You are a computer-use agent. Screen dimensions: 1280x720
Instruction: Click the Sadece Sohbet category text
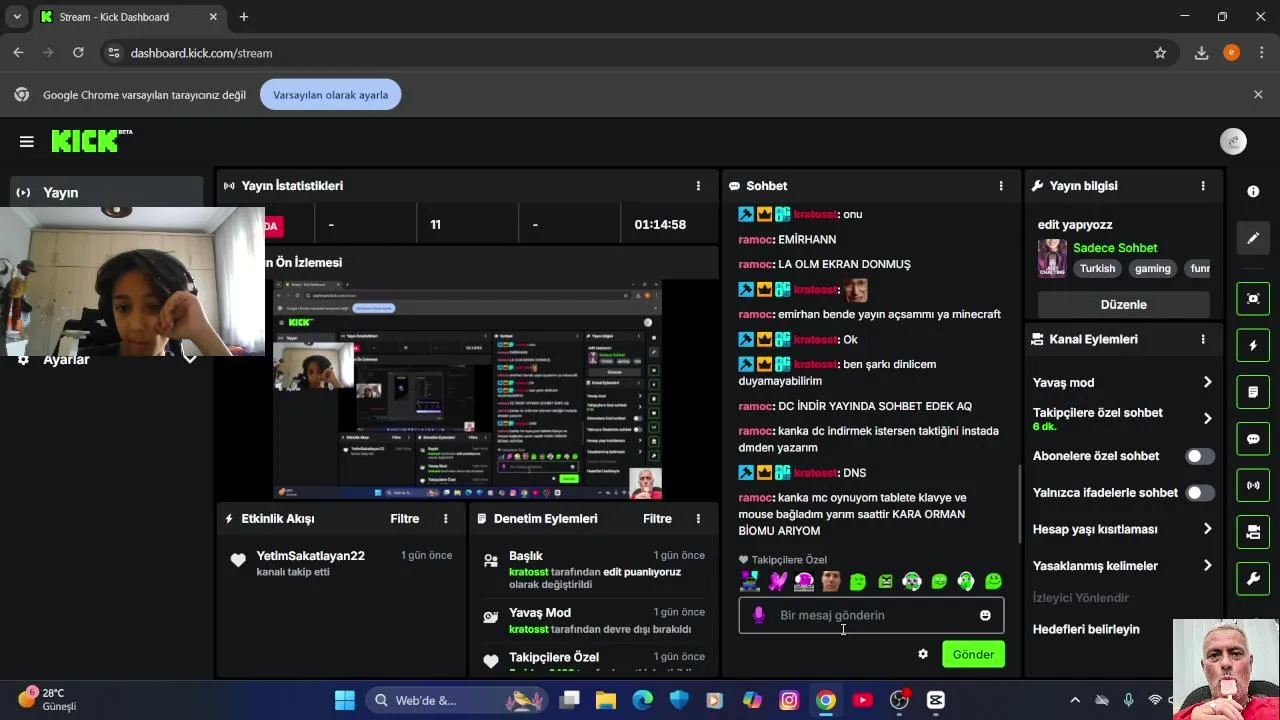1115,248
